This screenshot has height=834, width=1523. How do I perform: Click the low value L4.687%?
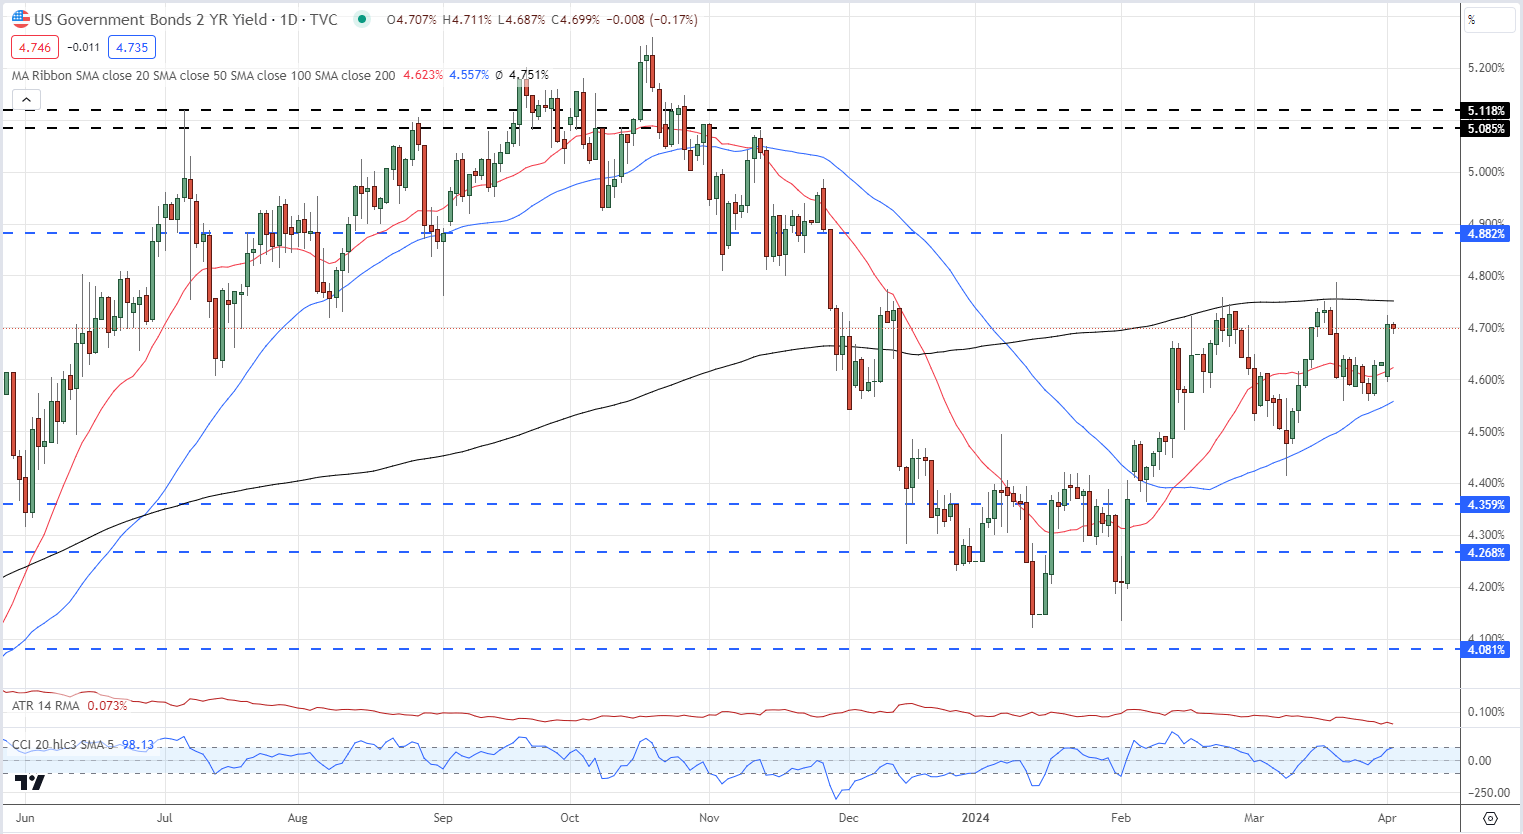pos(520,19)
